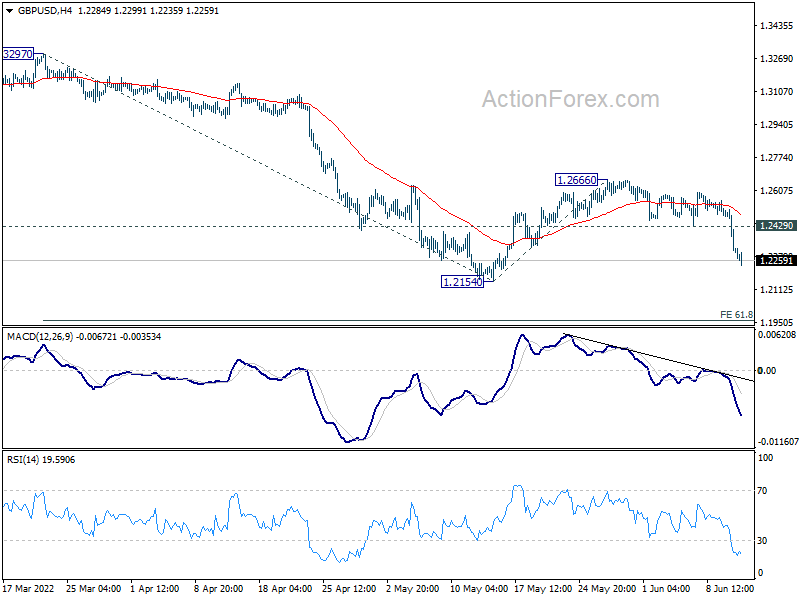Select the 1.26075 price axis value

777,191
